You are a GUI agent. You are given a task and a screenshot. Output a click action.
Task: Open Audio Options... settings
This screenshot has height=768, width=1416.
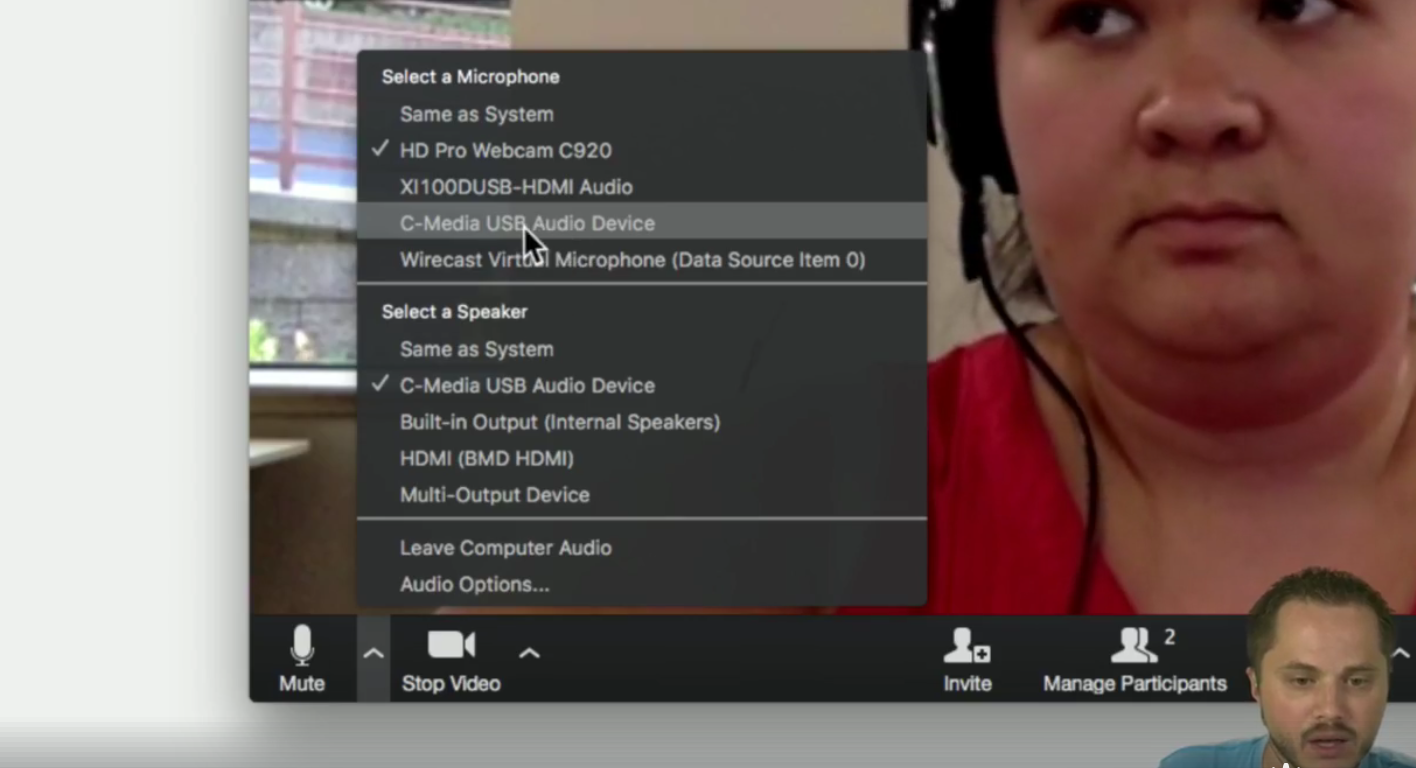[x=474, y=585]
